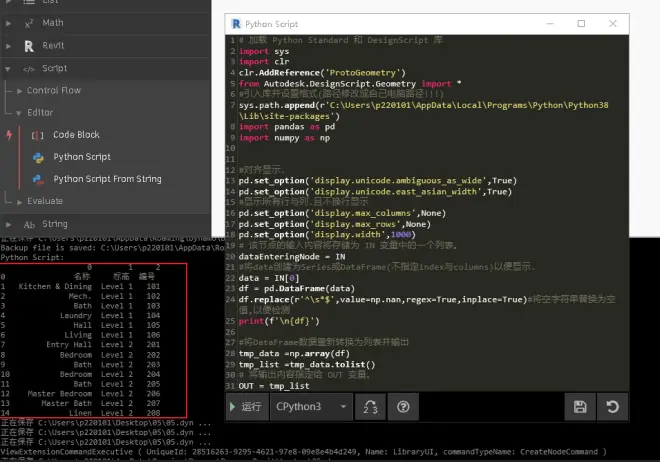This screenshot has height=462, width=660.
Task: Click the lightning action marker beside Code Block
Action: tap(9, 135)
